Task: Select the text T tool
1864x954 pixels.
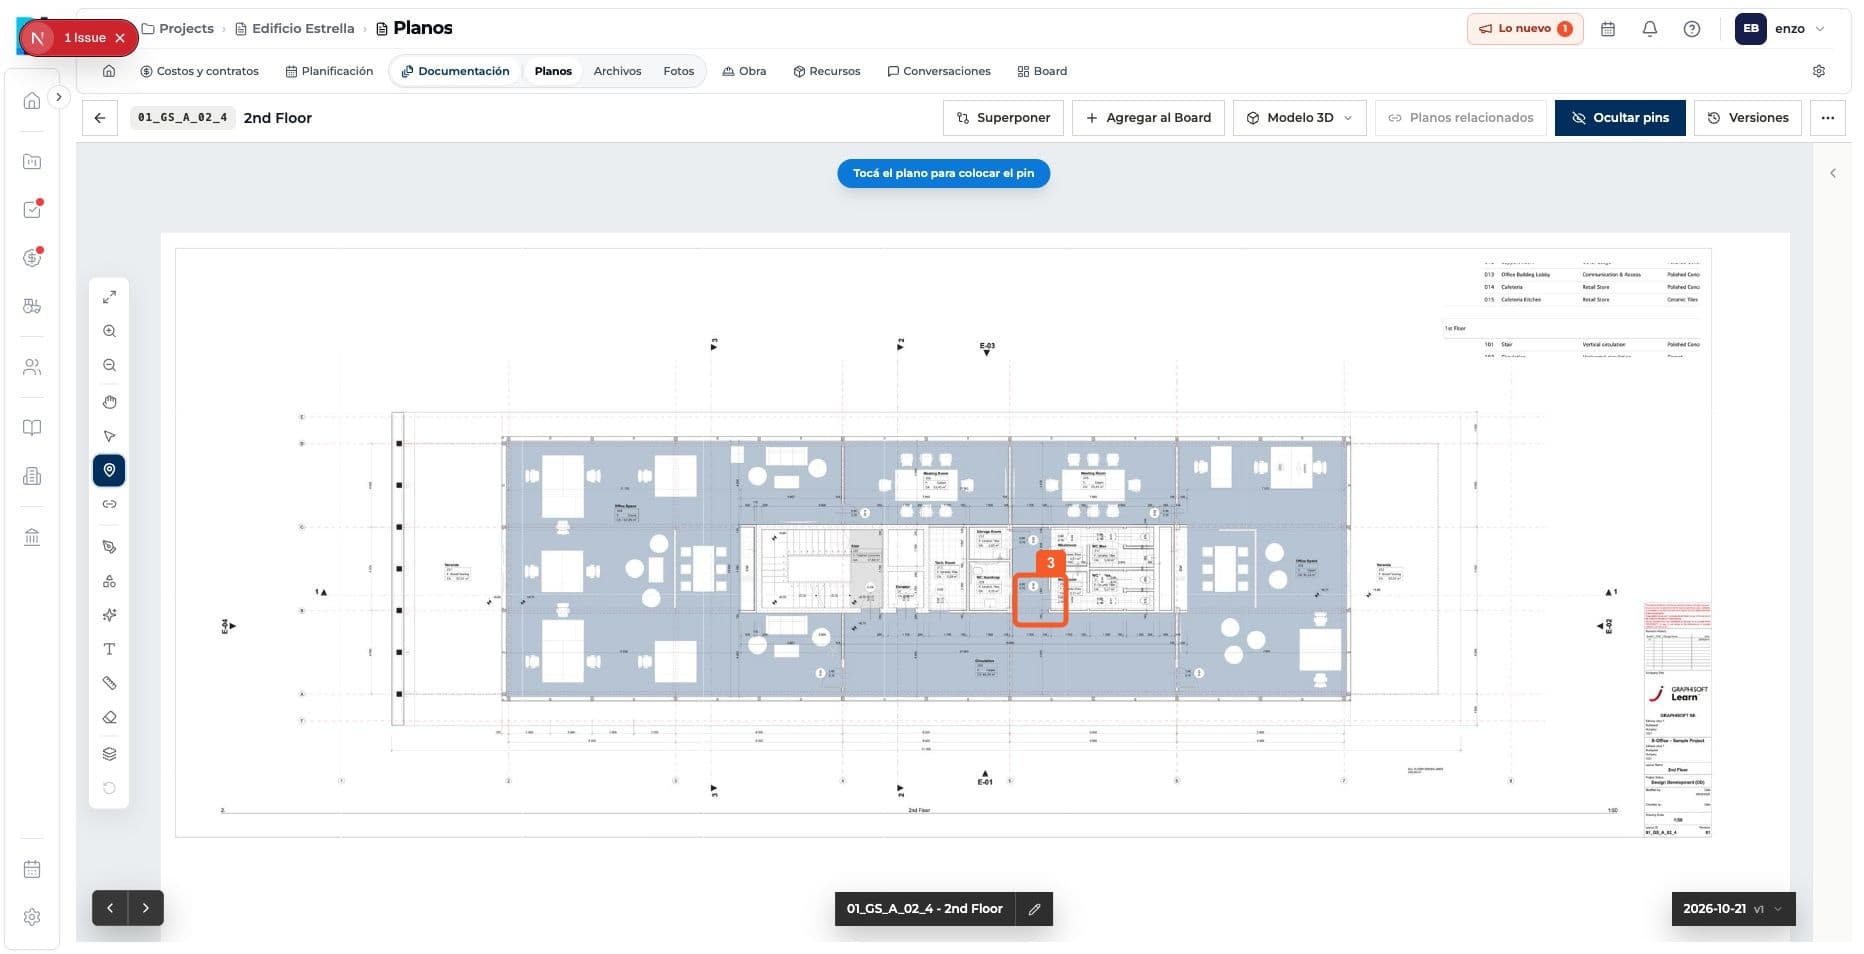Action: (x=109, y=649)
